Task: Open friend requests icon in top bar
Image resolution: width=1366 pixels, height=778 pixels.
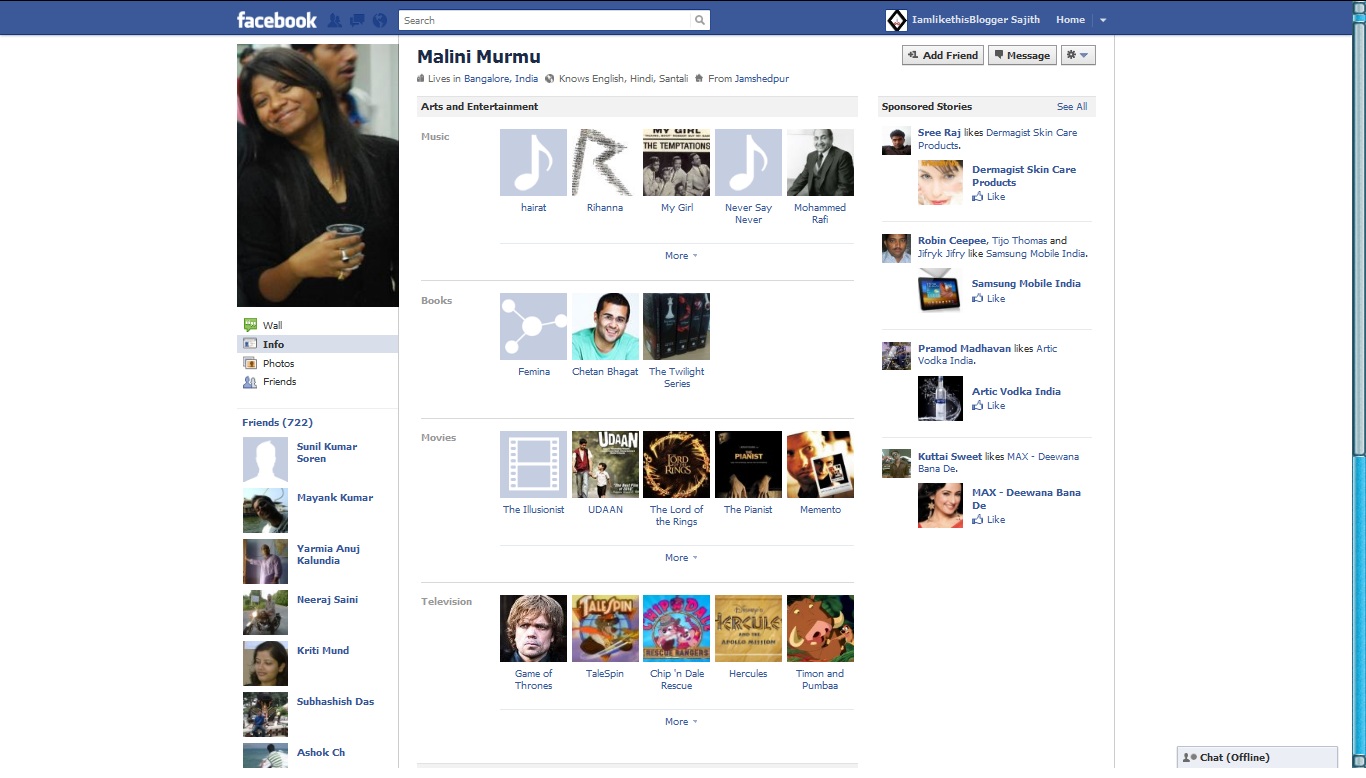Action: (x=335, y=20)
